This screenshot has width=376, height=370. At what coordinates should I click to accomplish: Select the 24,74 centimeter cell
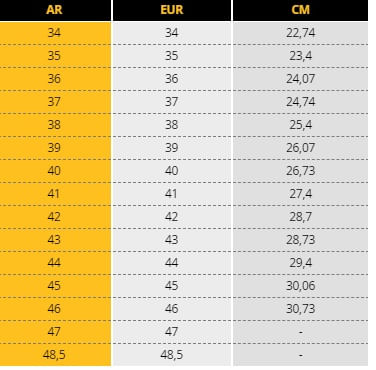[x=300, y=102]
